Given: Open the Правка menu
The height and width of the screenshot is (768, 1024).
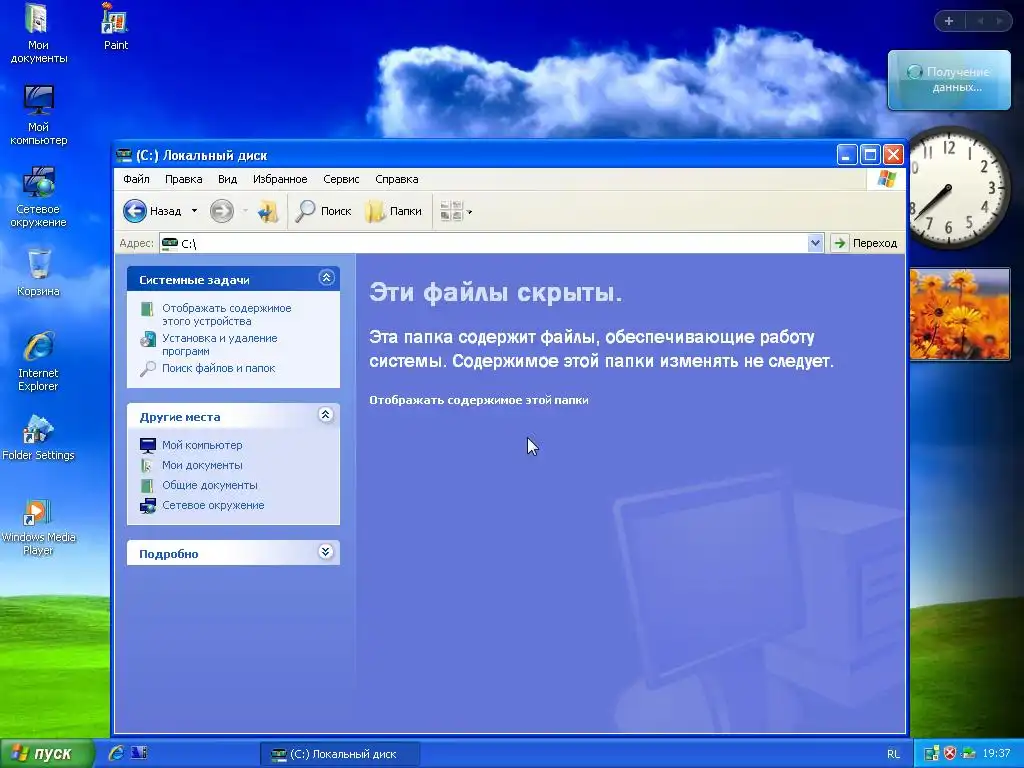Looking at the screenshot, I should (x=184, y=179).
